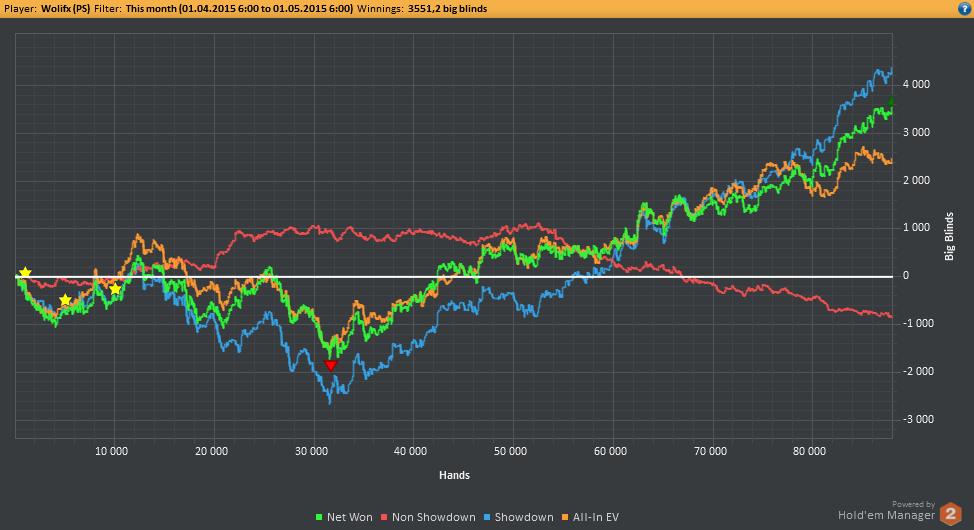Click the 30 000 hands axis label
974x530 pixels.
pyautogui.click(x=311, y=451)
